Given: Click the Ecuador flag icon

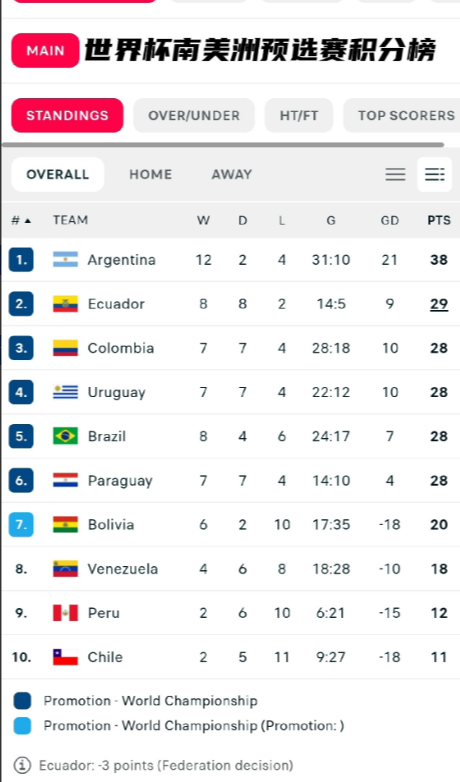Looking at the screenshot, I should pyautogui.click(x=65, y=304).
